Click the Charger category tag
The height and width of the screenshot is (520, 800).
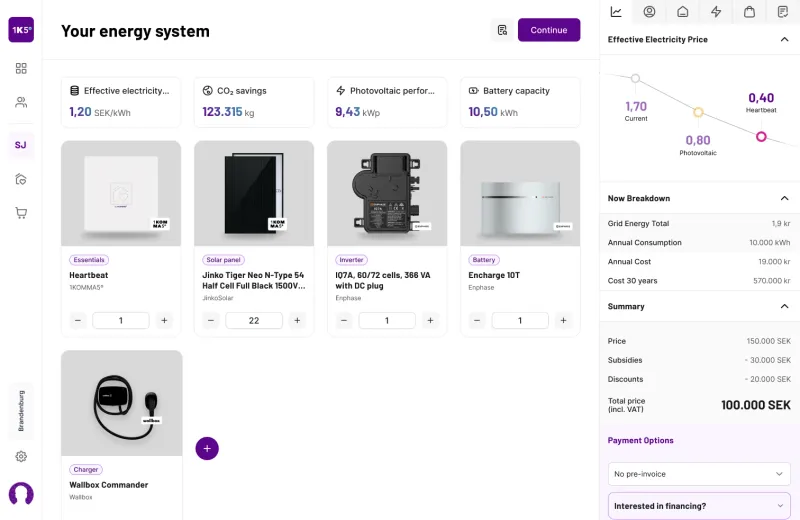[86, 469]
